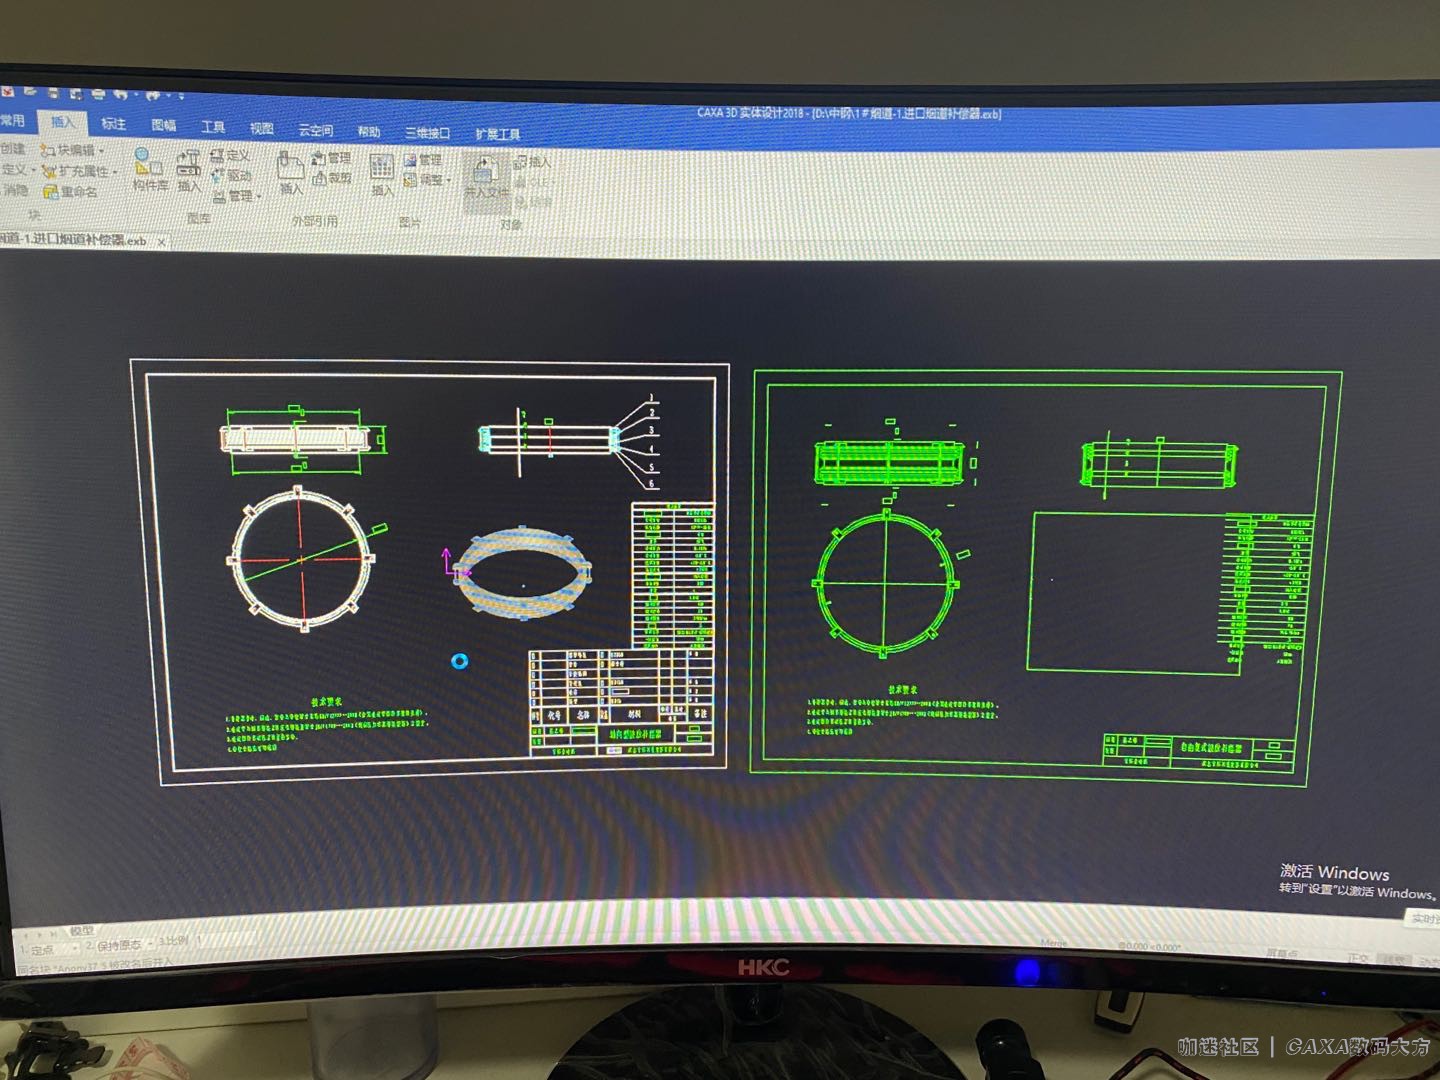
Task: Click the CAXA application logo icon
Action: (7, 92)
